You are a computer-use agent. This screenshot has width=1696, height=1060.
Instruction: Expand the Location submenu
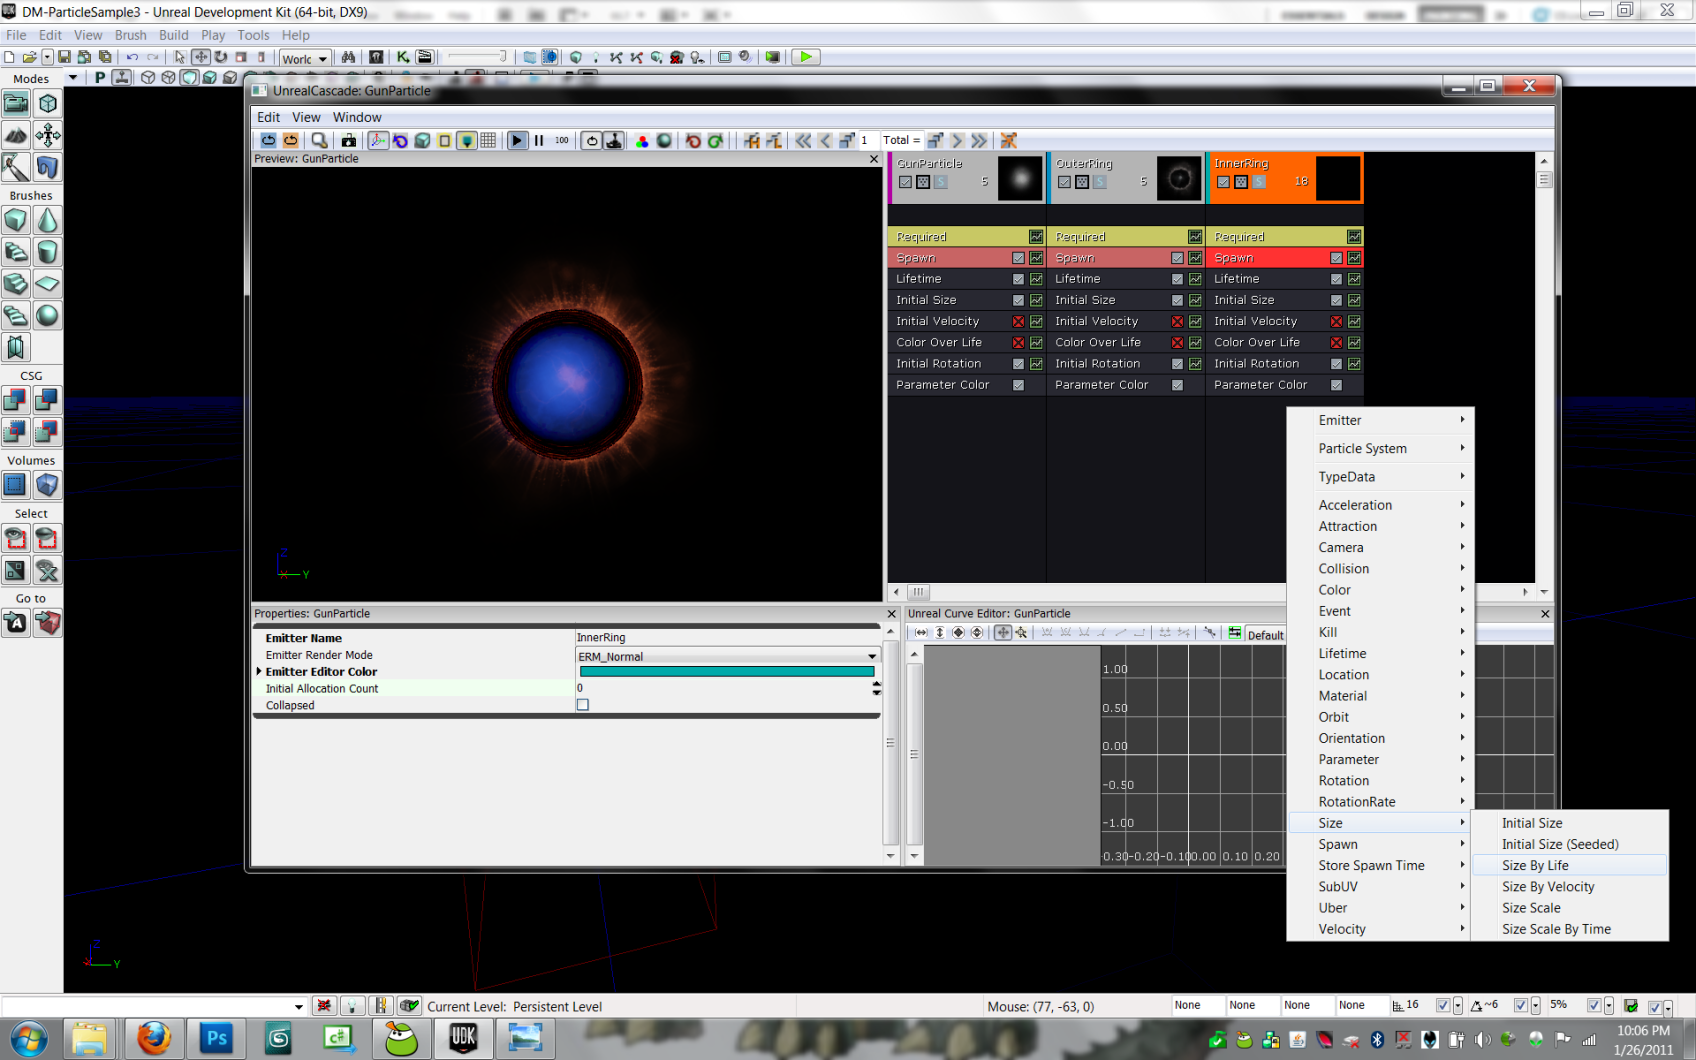click(1380, 675)
